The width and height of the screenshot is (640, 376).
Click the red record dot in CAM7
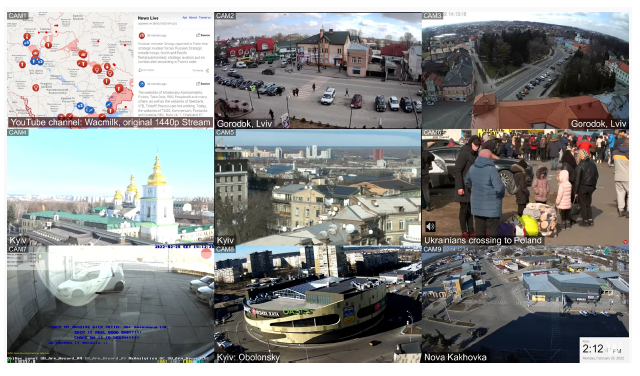pos(206,254)
